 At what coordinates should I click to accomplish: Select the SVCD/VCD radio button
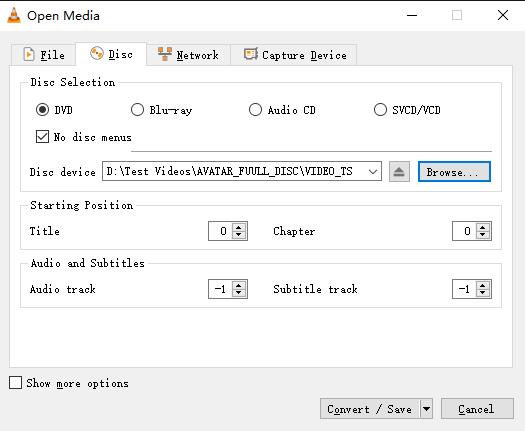[x=380, y=110]
